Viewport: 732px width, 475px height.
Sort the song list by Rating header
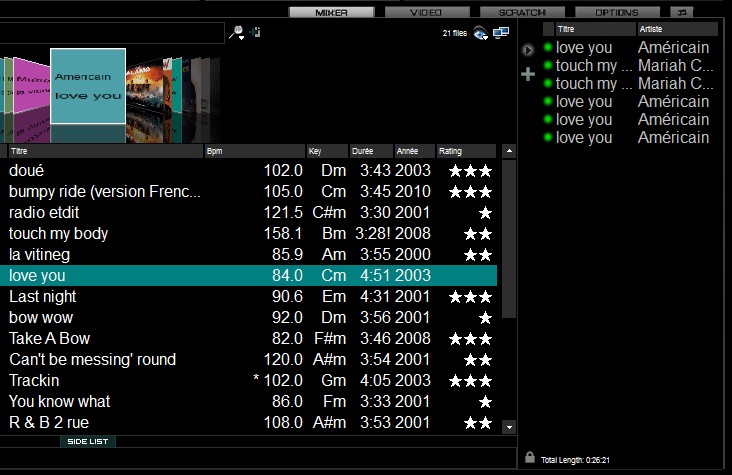pos(466,151)
